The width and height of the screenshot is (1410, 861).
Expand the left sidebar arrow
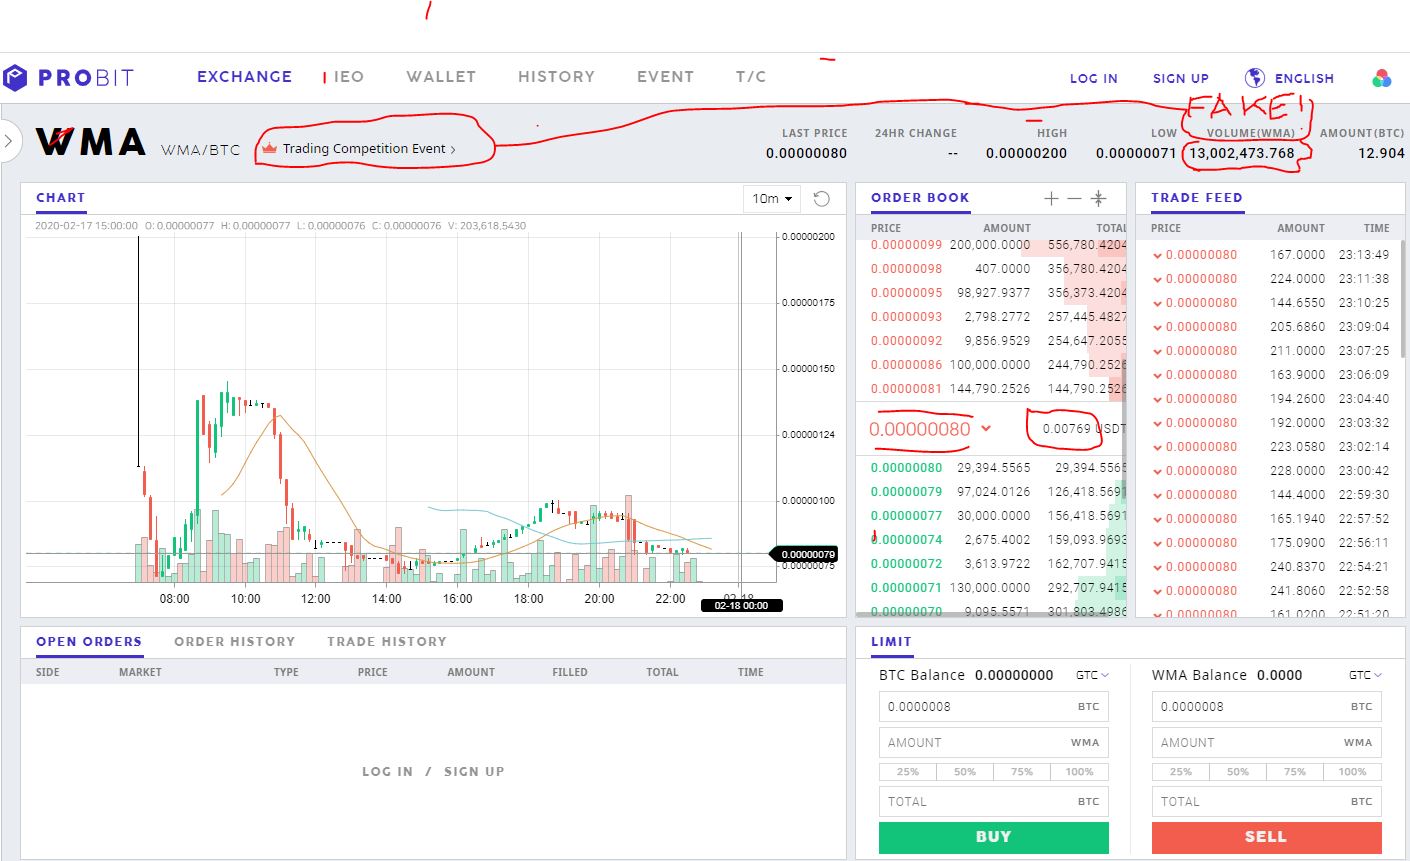pyautogui.click(x=9, y=142)
